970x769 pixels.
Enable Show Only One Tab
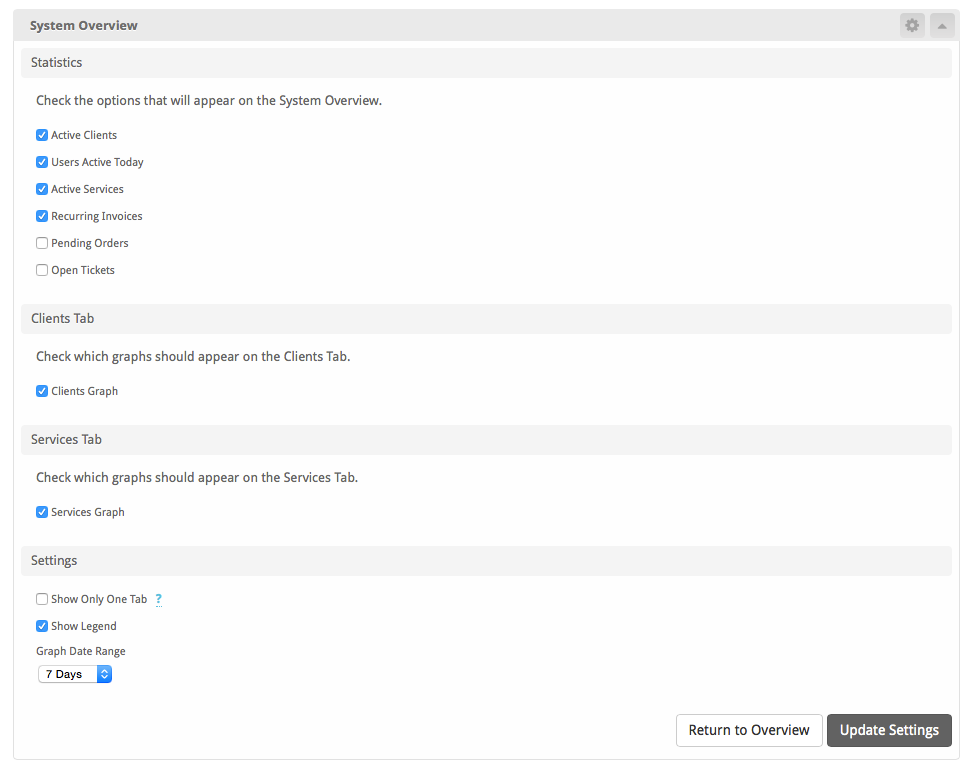[42, 599]
